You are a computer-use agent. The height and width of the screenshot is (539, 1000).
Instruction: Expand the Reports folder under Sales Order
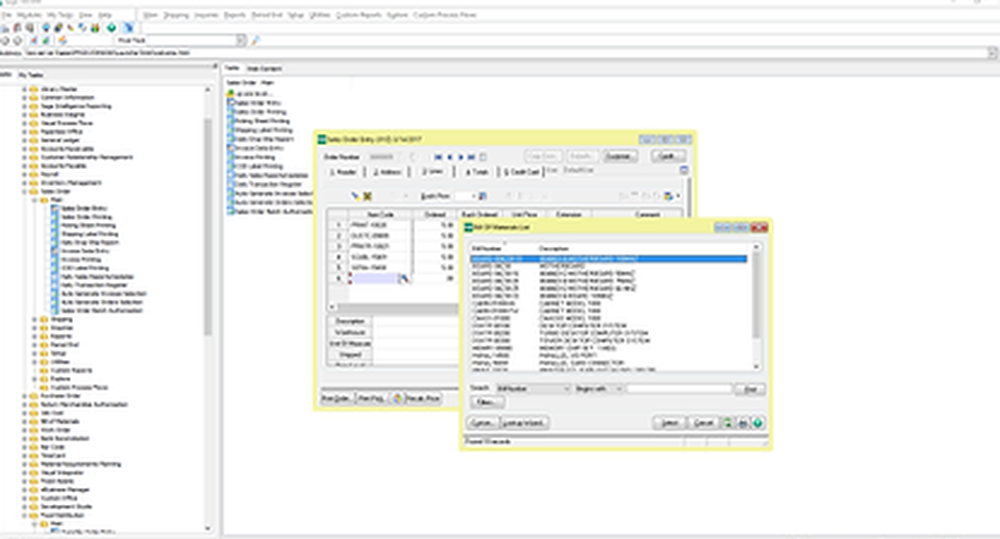[34, 336]
